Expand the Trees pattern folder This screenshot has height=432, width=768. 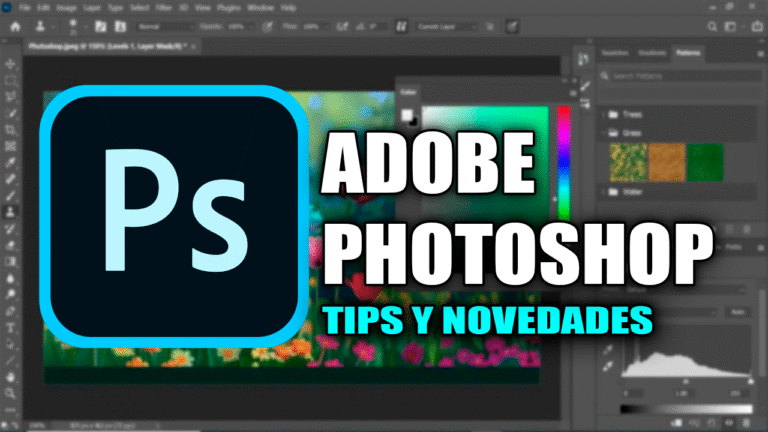[x=603, y=114]
